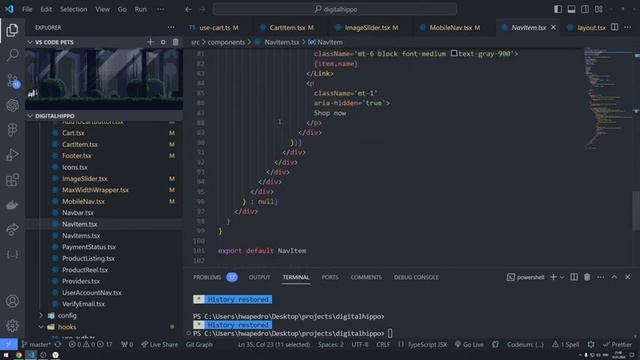Click the master branch in status bar
The width and height of the screenshot is (640, 360).
point(36,344)
